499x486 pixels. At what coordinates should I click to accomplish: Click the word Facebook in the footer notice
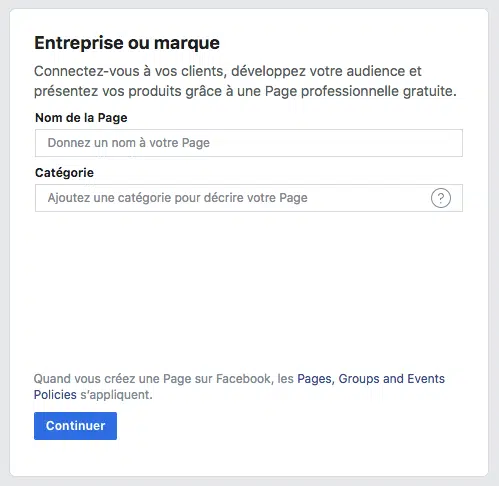tap(245, 379)
